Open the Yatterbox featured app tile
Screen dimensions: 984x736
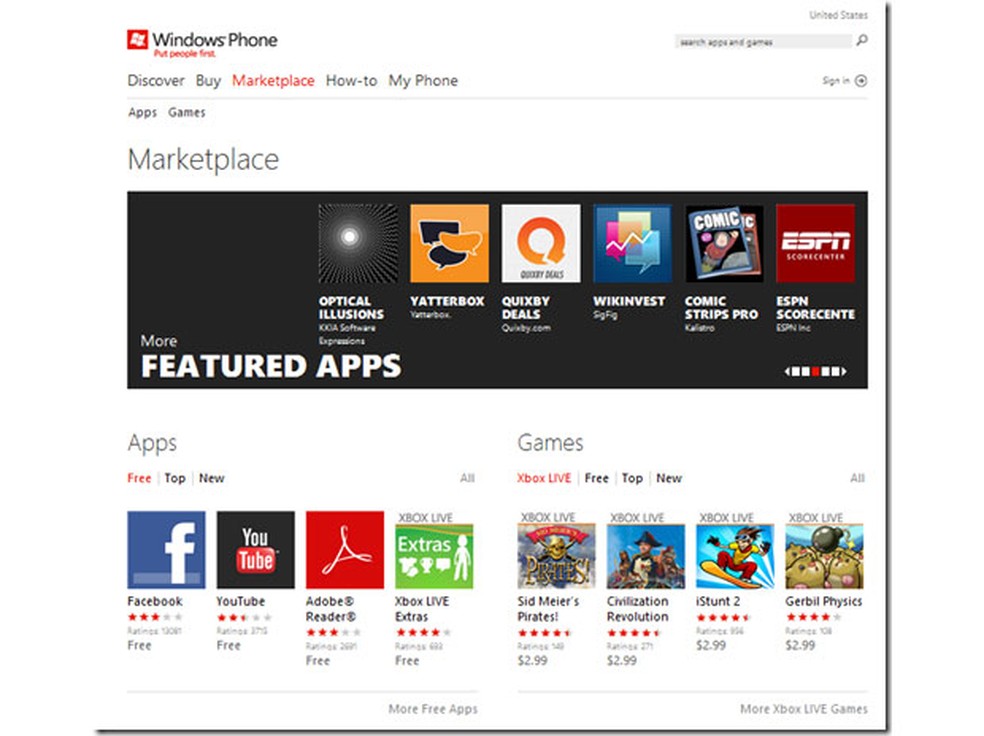(449, 241)
